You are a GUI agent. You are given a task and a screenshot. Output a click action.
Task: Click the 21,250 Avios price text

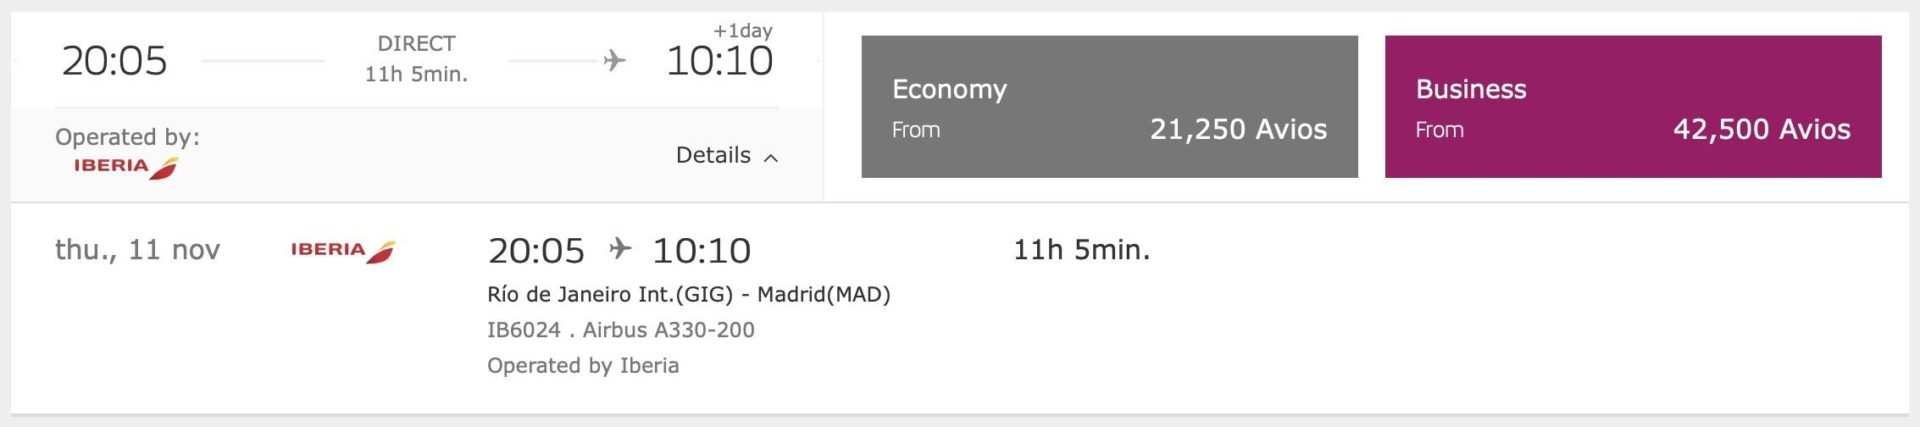tap(1239, 129)
